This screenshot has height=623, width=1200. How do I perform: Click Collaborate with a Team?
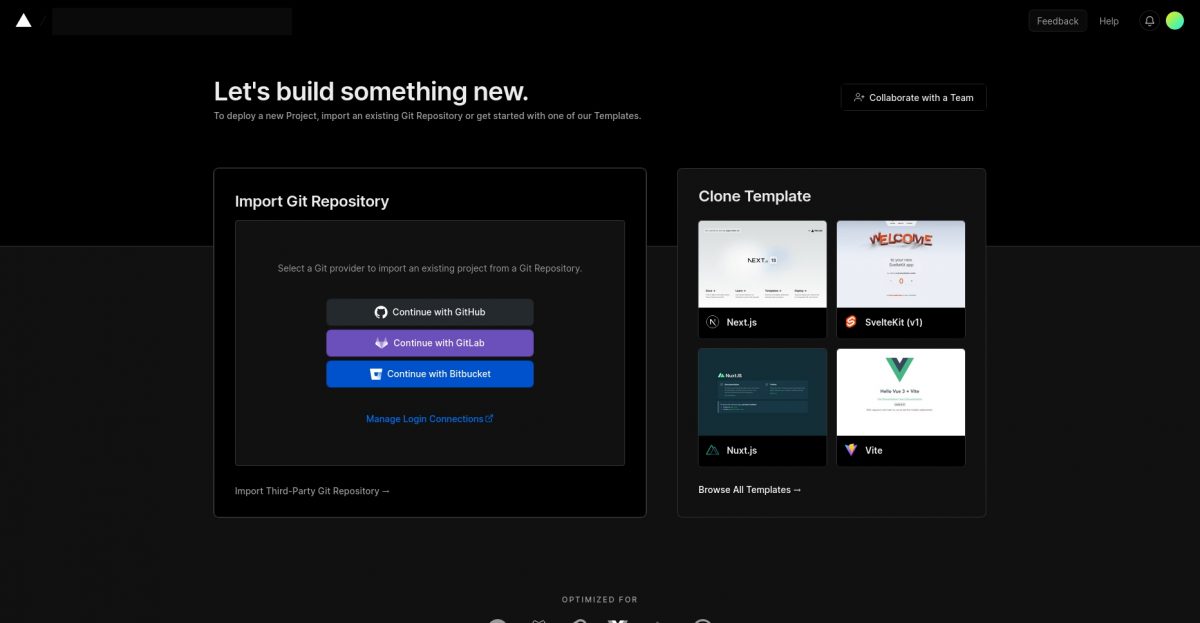914,98
